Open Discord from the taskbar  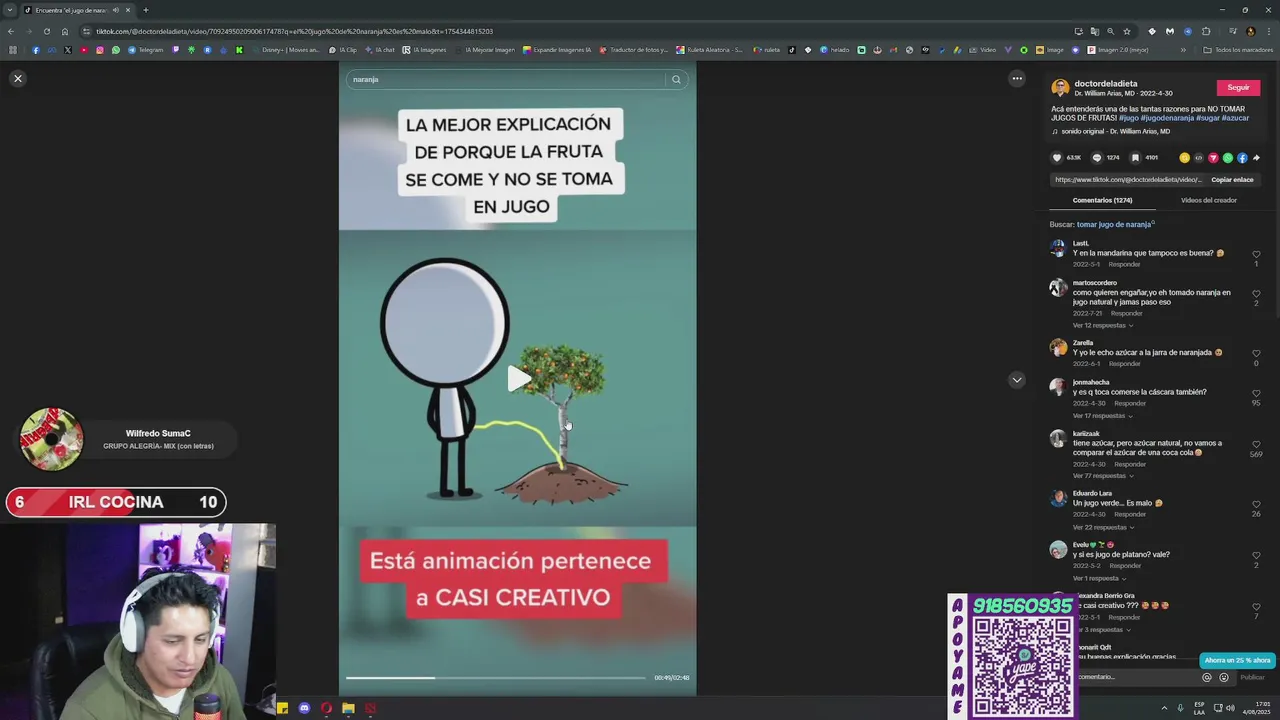point(304,708)
